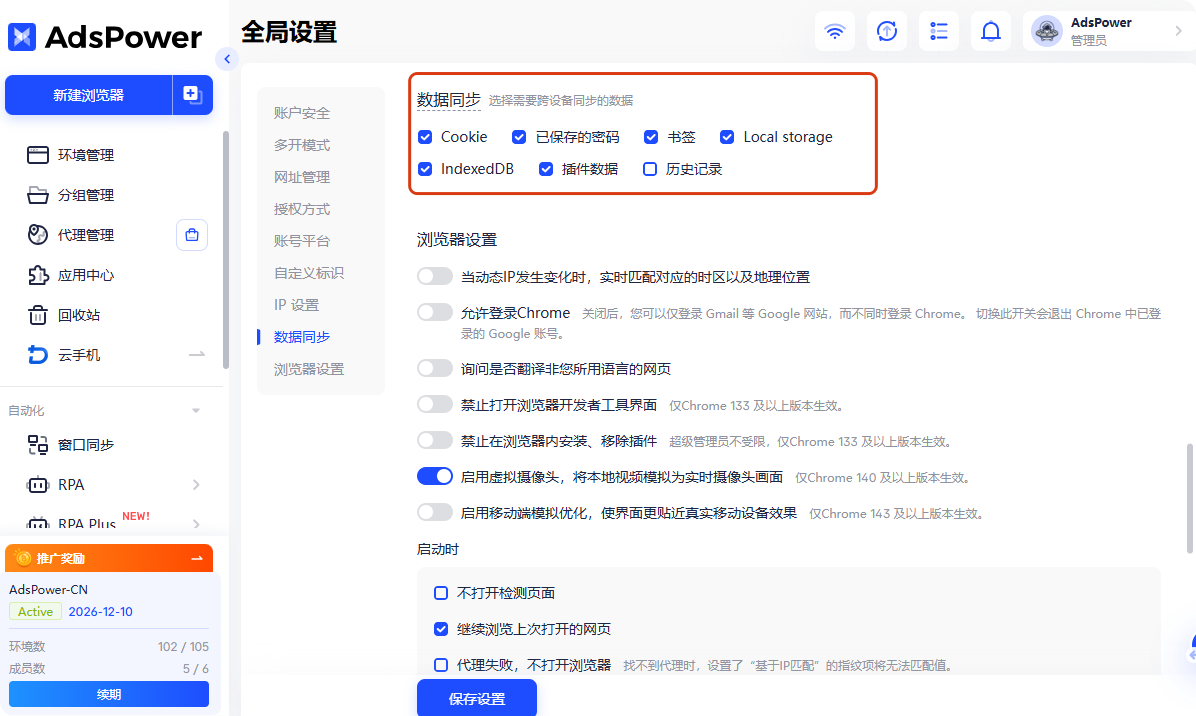The width and height of the screenshot is (1196, 716).
Task: Click the 回收站 trash icon
Action: pos(37,315)
